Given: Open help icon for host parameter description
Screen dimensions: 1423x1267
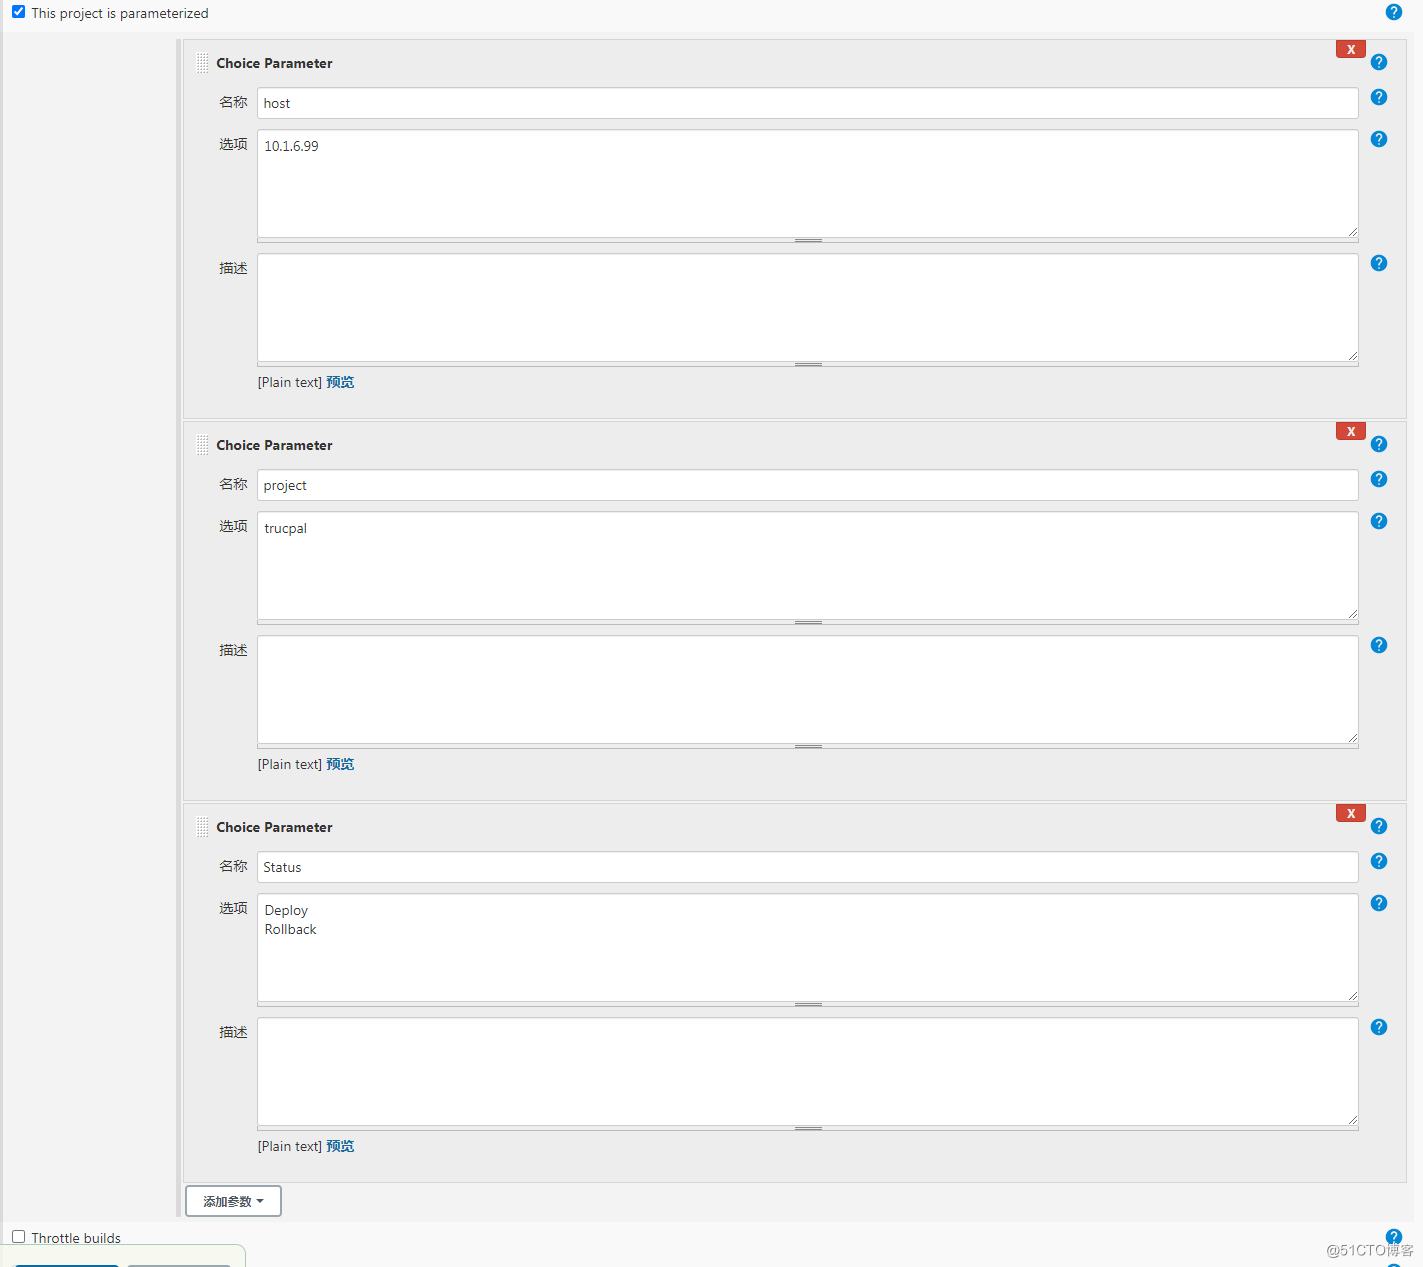Looking at the screenshot, I should 1378,263.
